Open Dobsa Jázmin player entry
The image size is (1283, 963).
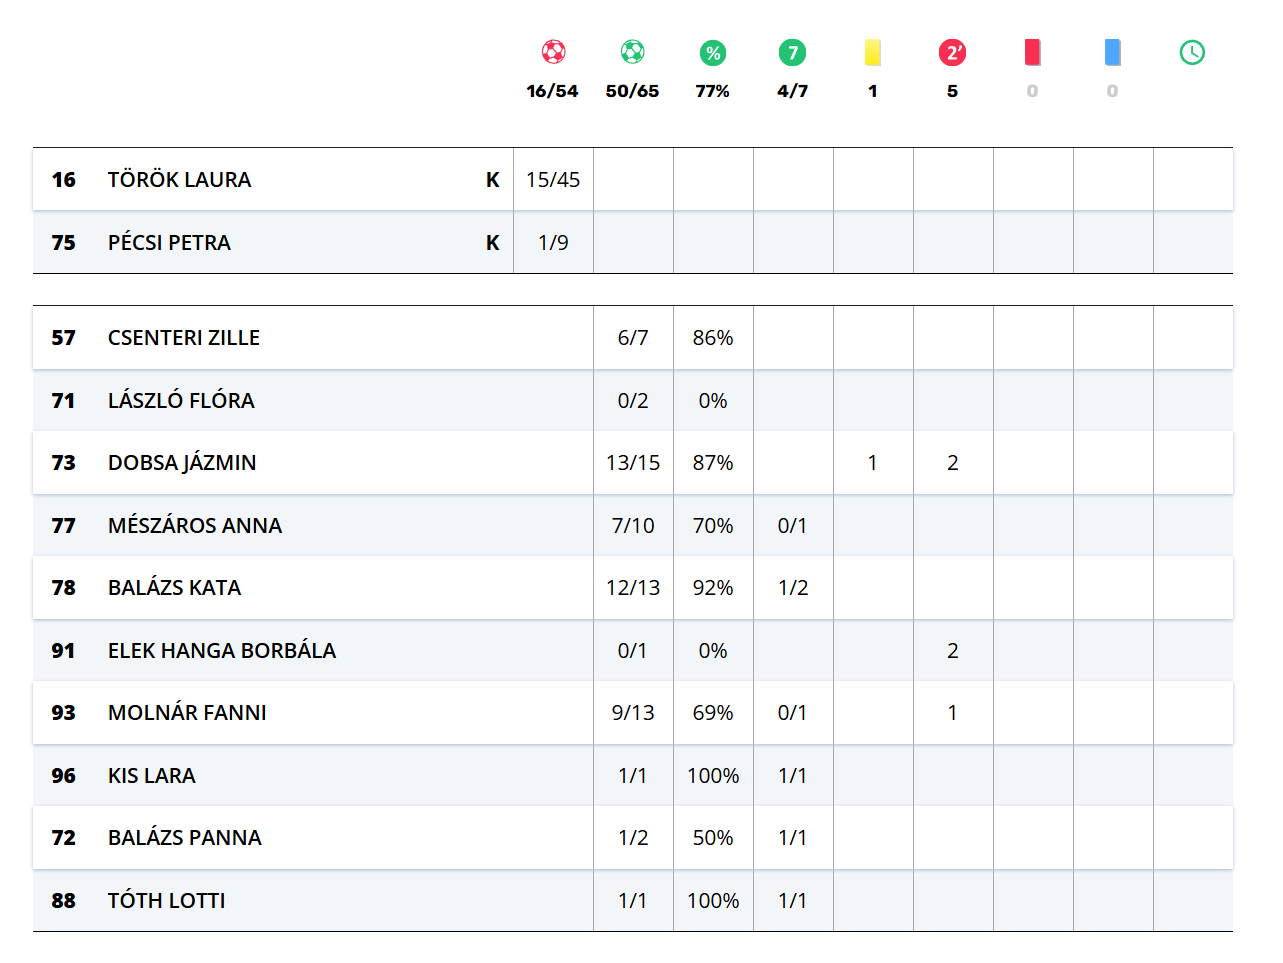point(182,463)
